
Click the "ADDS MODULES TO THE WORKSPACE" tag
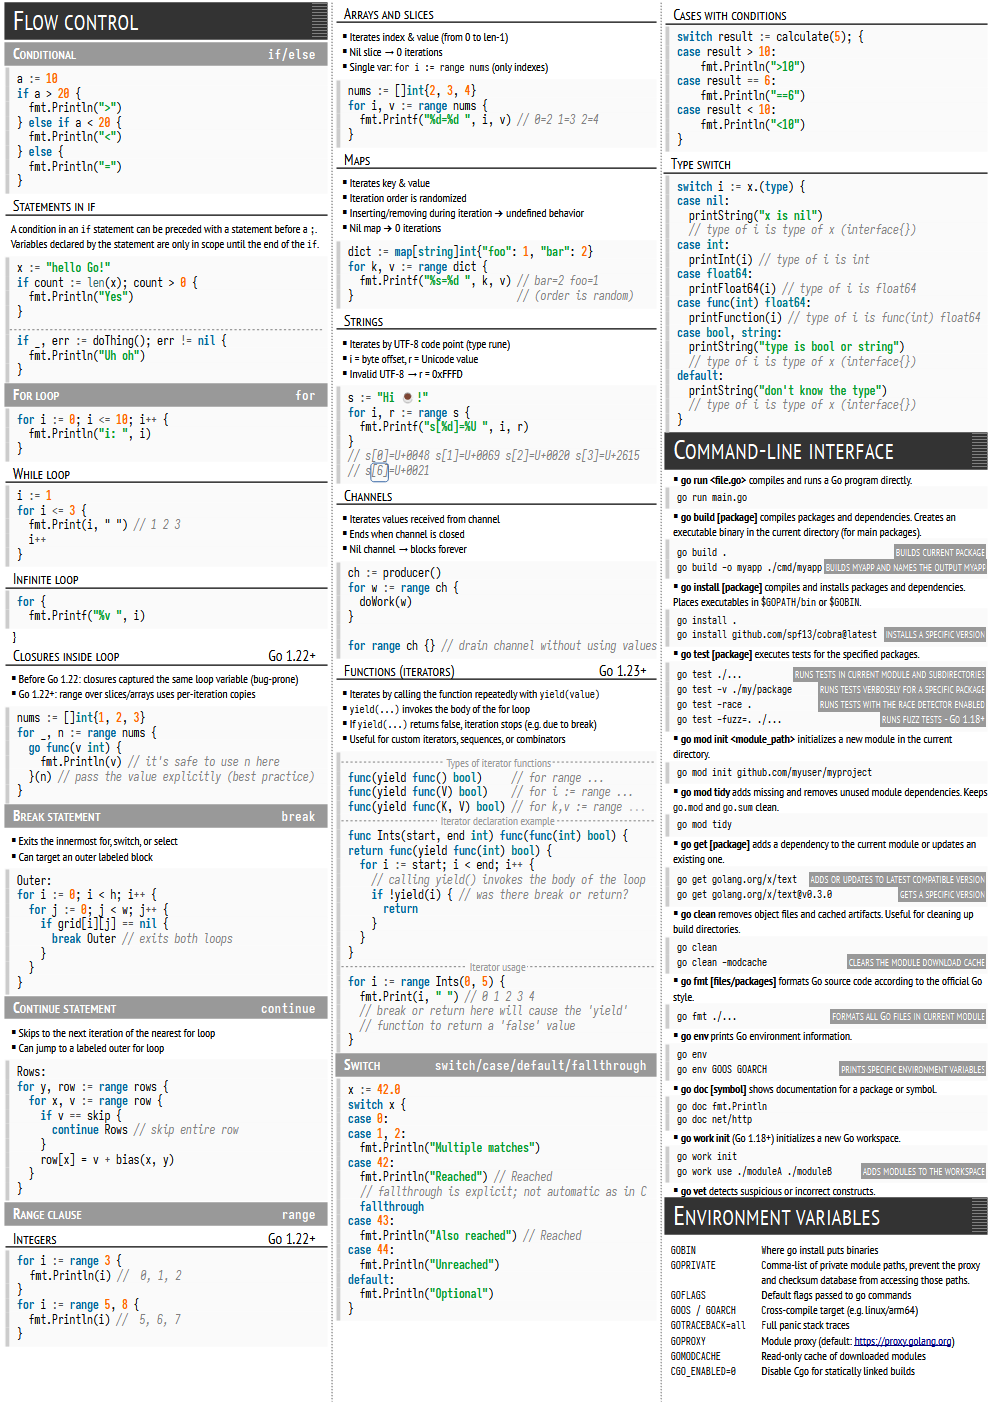[923, 1171]
